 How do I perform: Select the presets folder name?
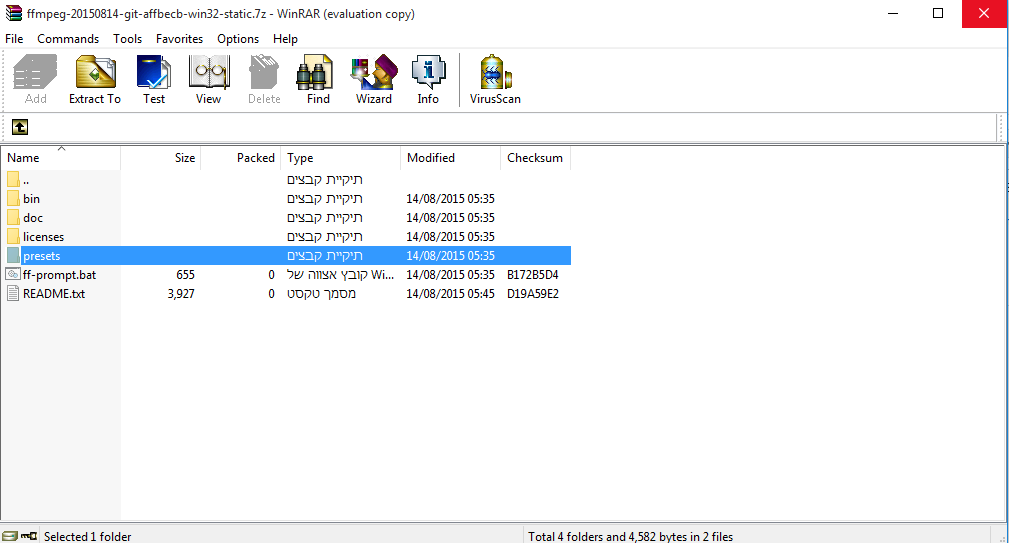pyautogui.click(x=42, y=255)
